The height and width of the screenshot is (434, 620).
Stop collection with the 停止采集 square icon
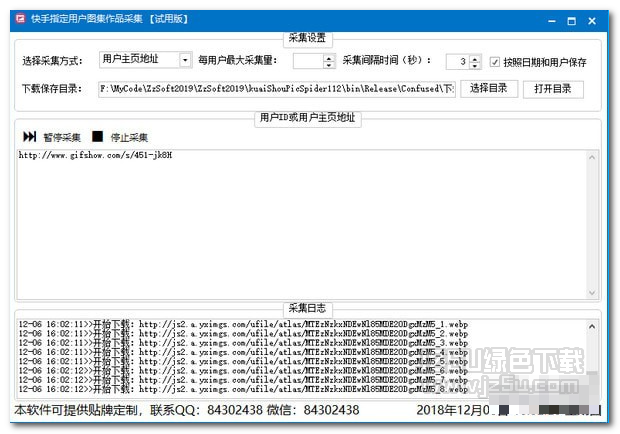(97, 136)
